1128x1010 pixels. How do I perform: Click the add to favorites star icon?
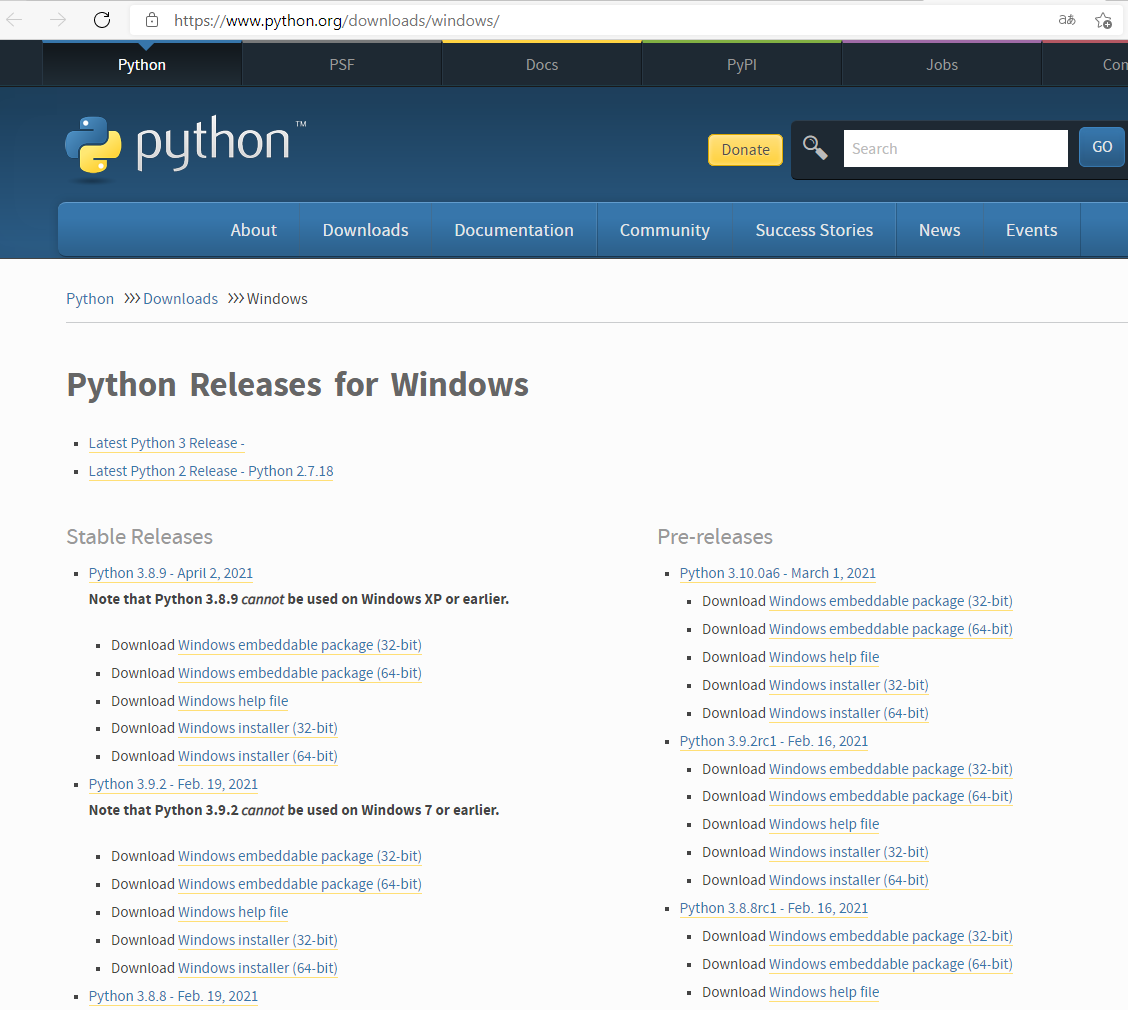(x=1104, y=21)
